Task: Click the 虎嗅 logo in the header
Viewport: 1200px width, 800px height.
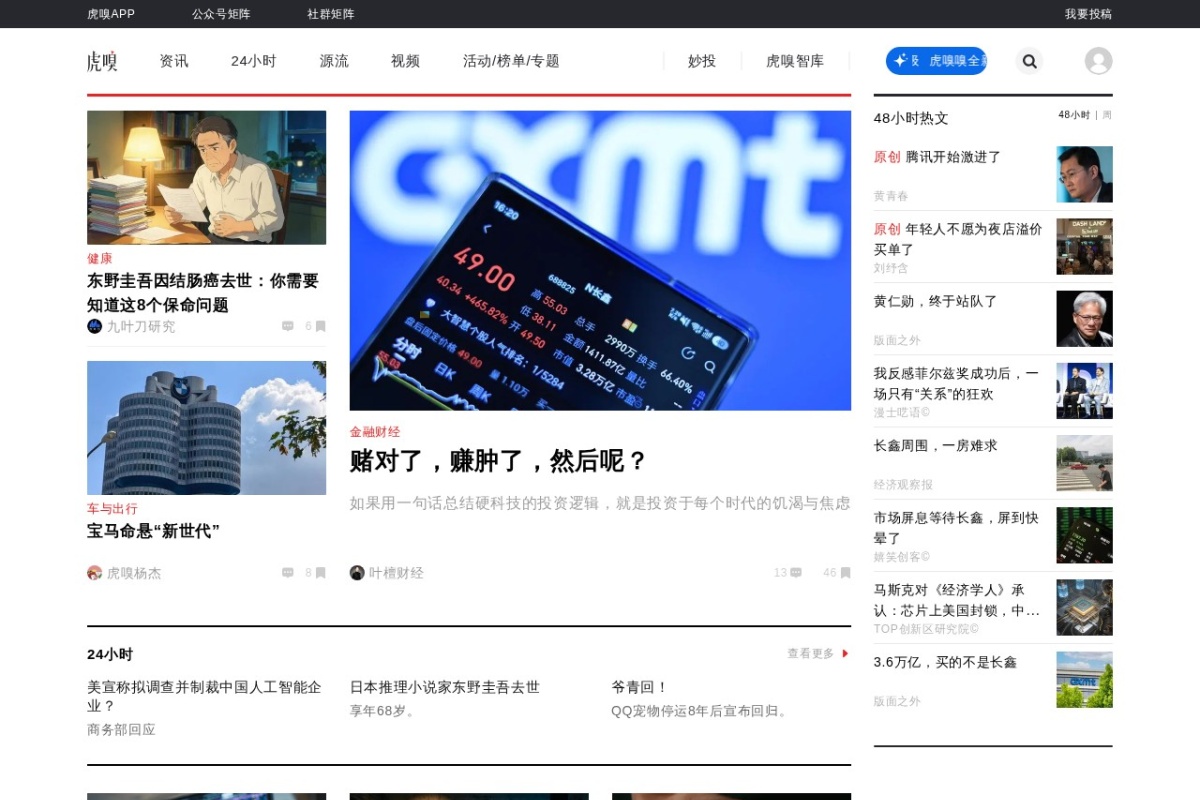Action: coord(102,61)
